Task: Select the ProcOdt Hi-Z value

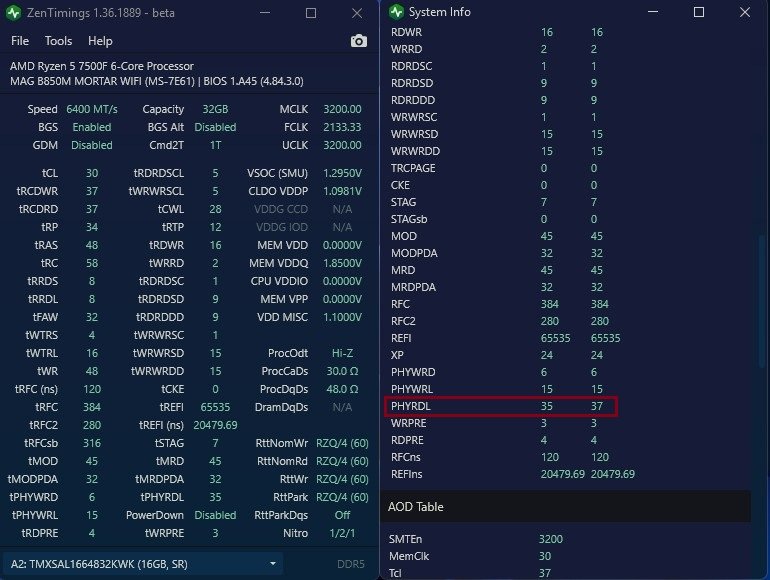Action: coord(342,353)
